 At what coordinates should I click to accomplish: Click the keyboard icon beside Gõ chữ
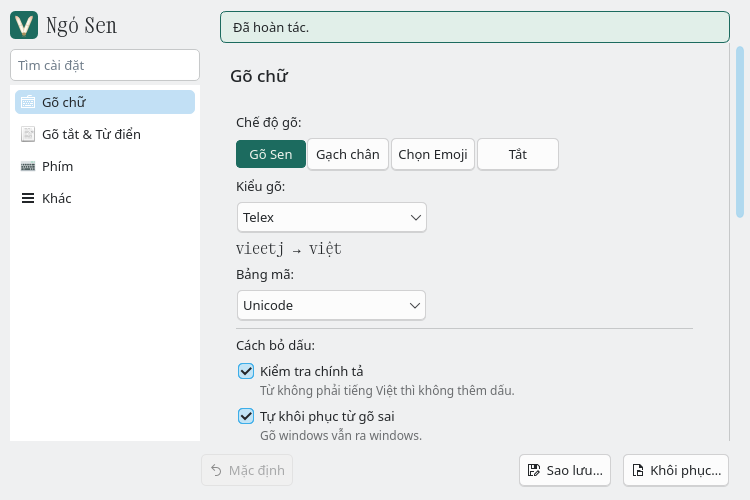click(x=28, y=102)
